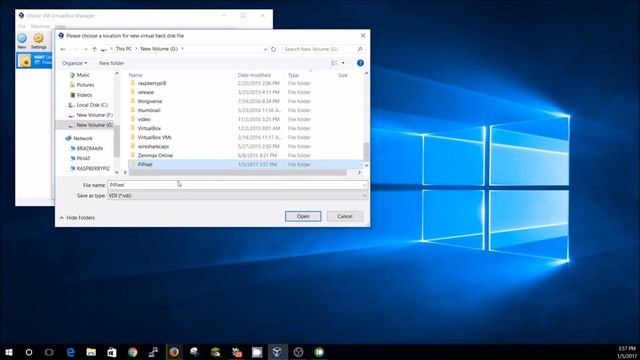Cancel the file location dialog
This screenshot has width=640, height=360.
345,216
